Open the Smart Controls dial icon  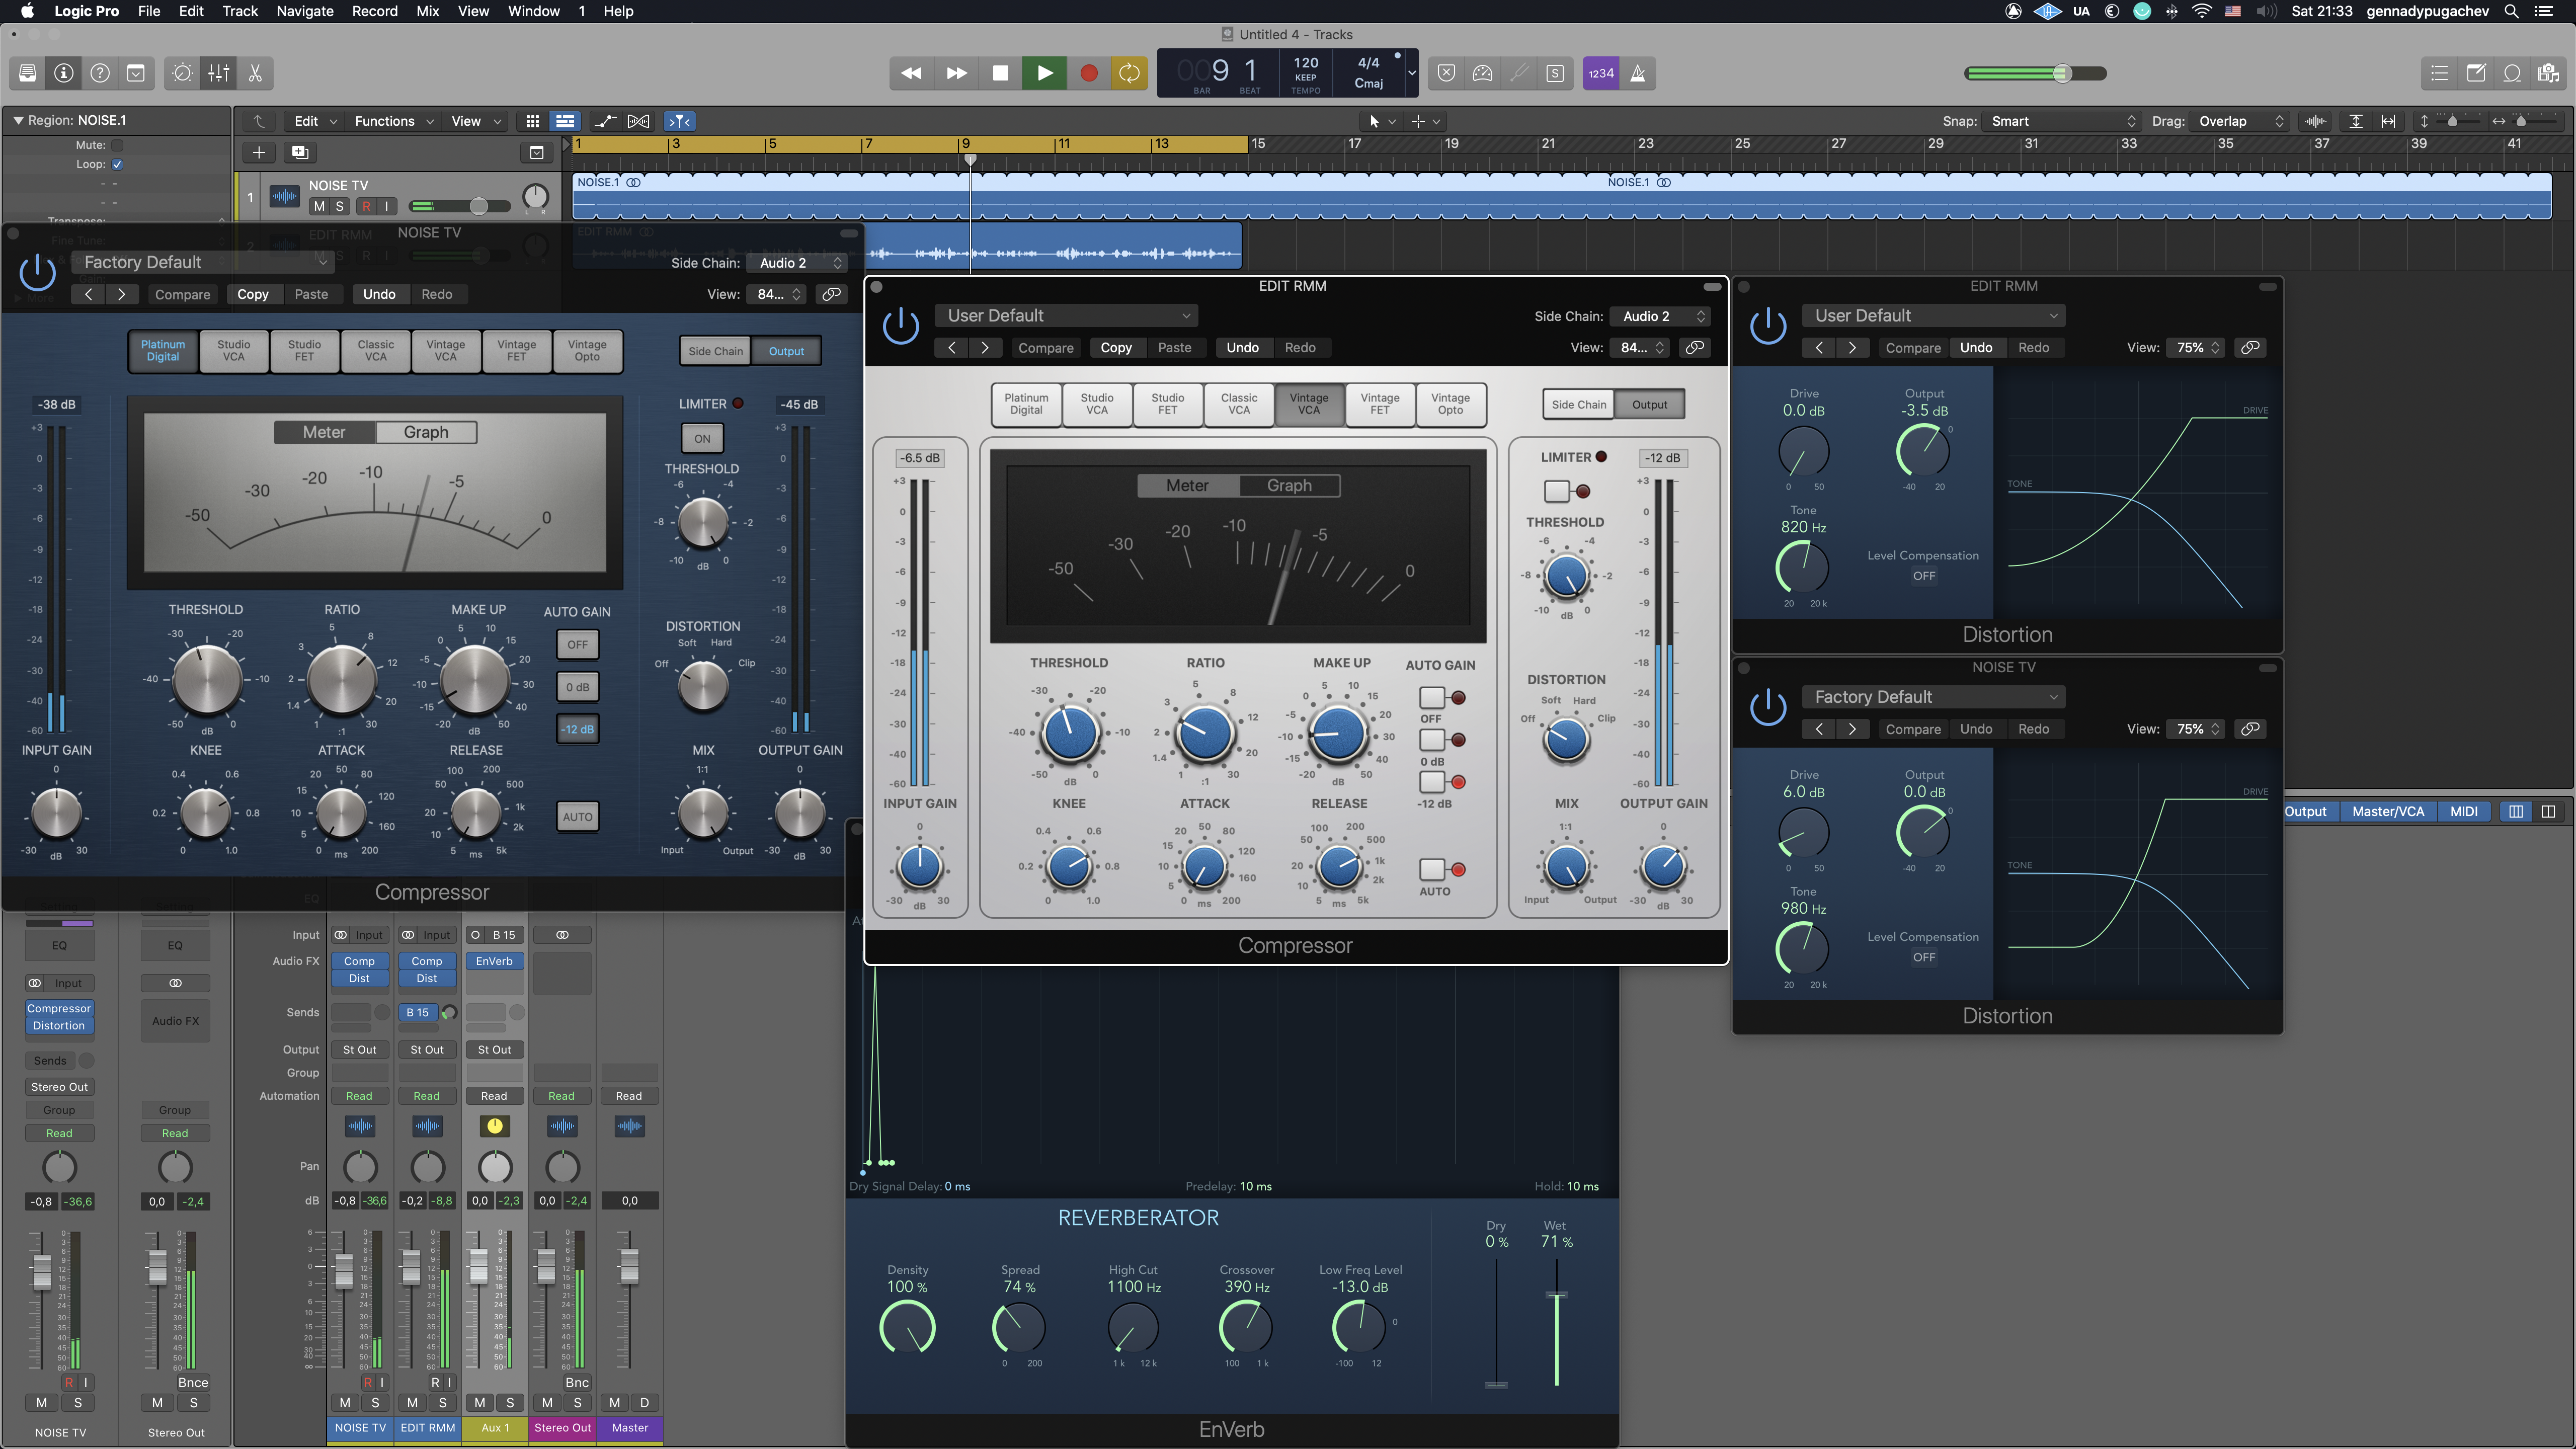[x=182, y=73]
